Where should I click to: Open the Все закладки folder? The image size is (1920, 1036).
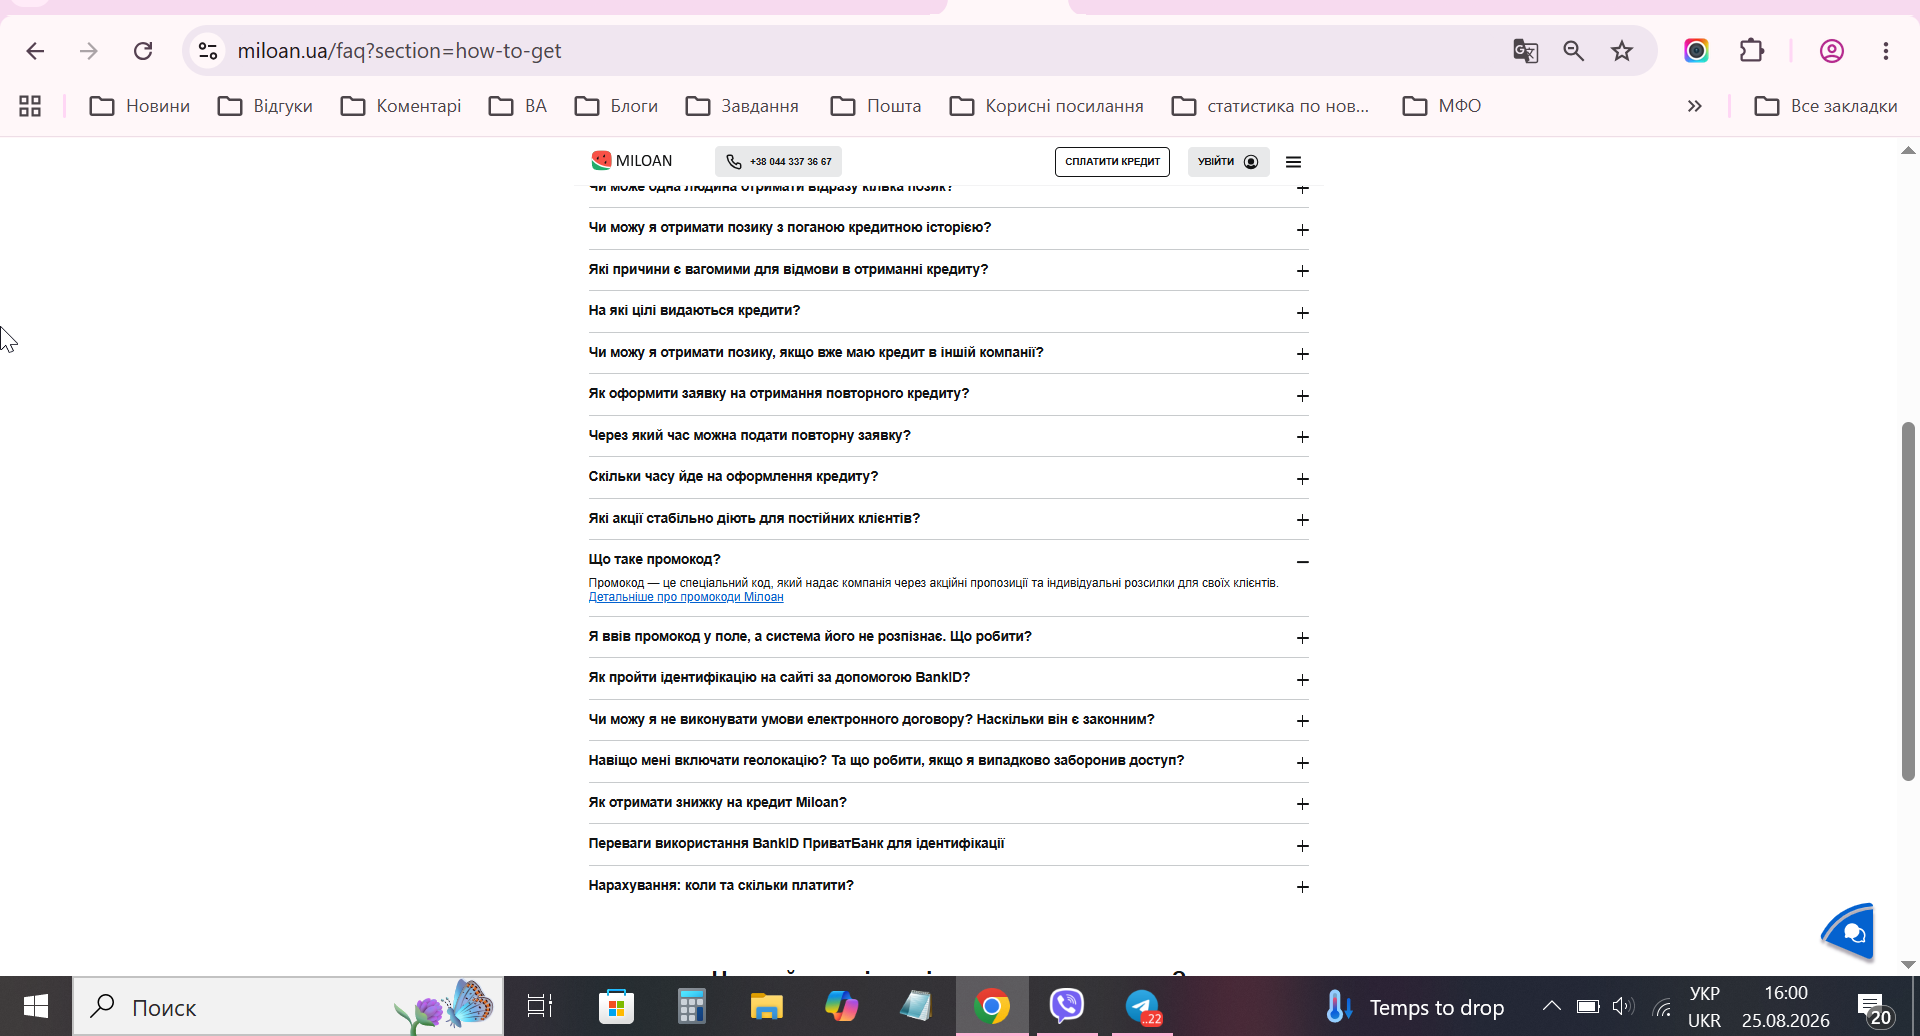[x=1826, y=106]
